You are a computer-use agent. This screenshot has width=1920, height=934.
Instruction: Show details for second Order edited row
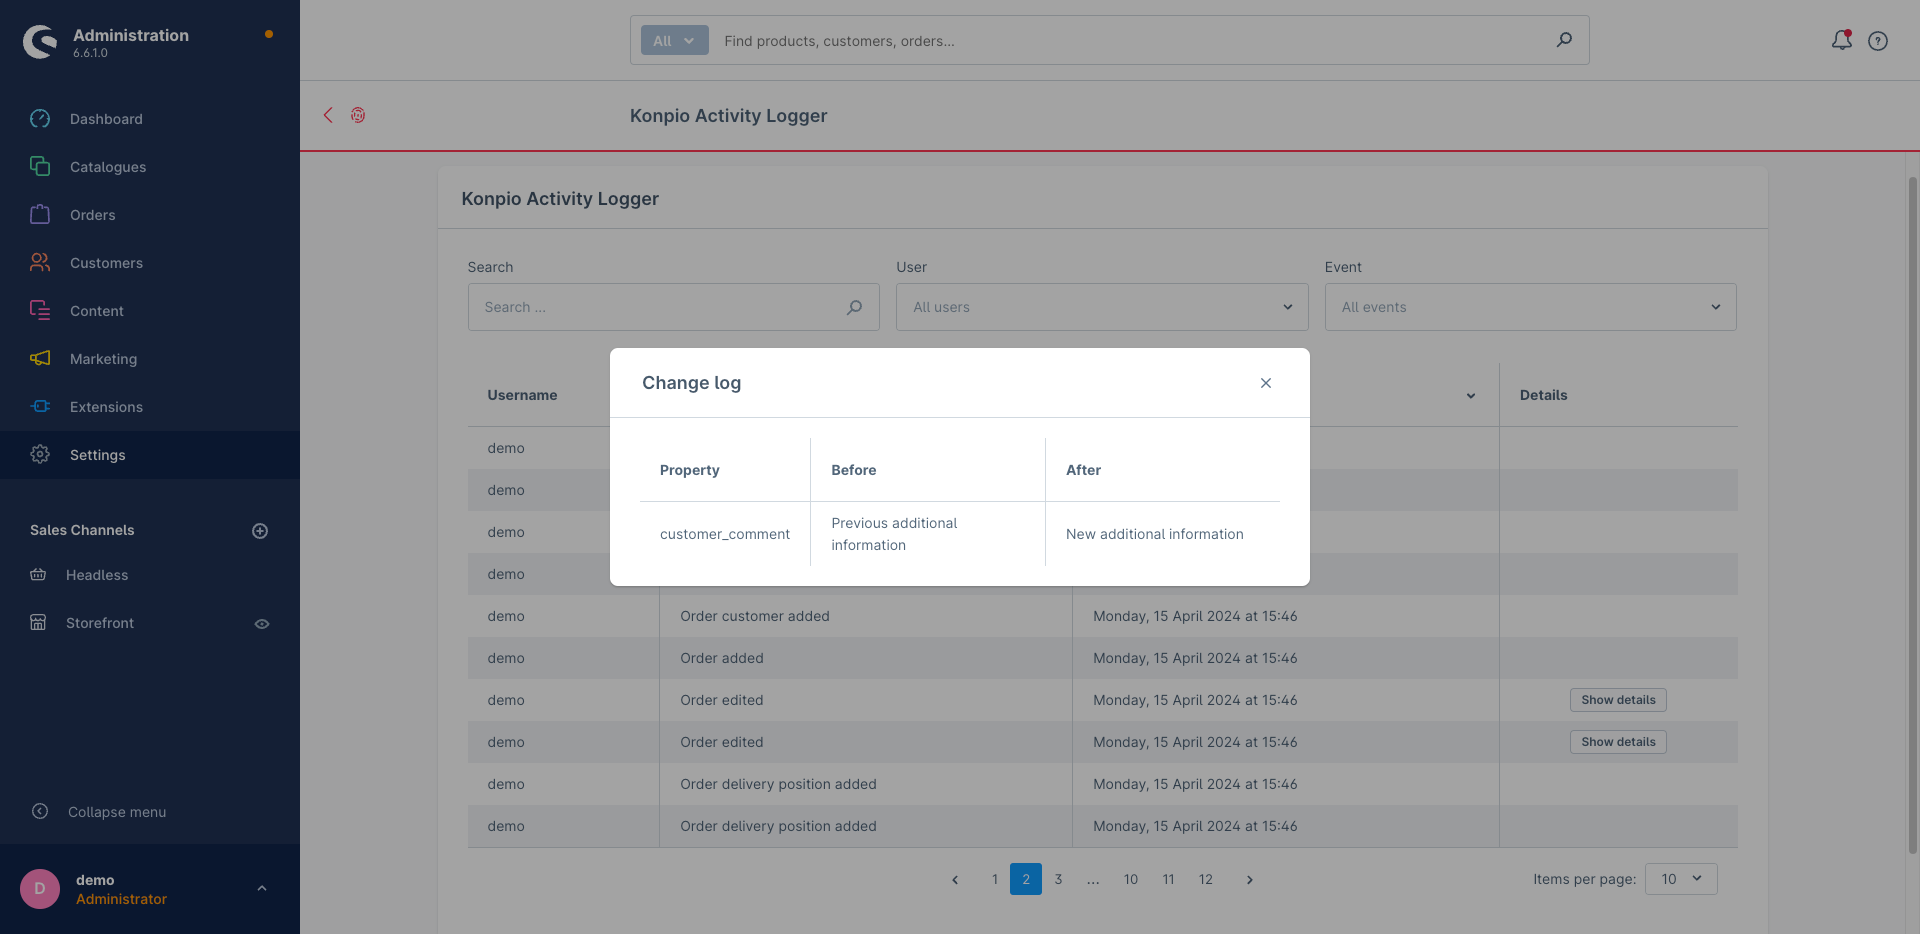[x=1618, y=742]
